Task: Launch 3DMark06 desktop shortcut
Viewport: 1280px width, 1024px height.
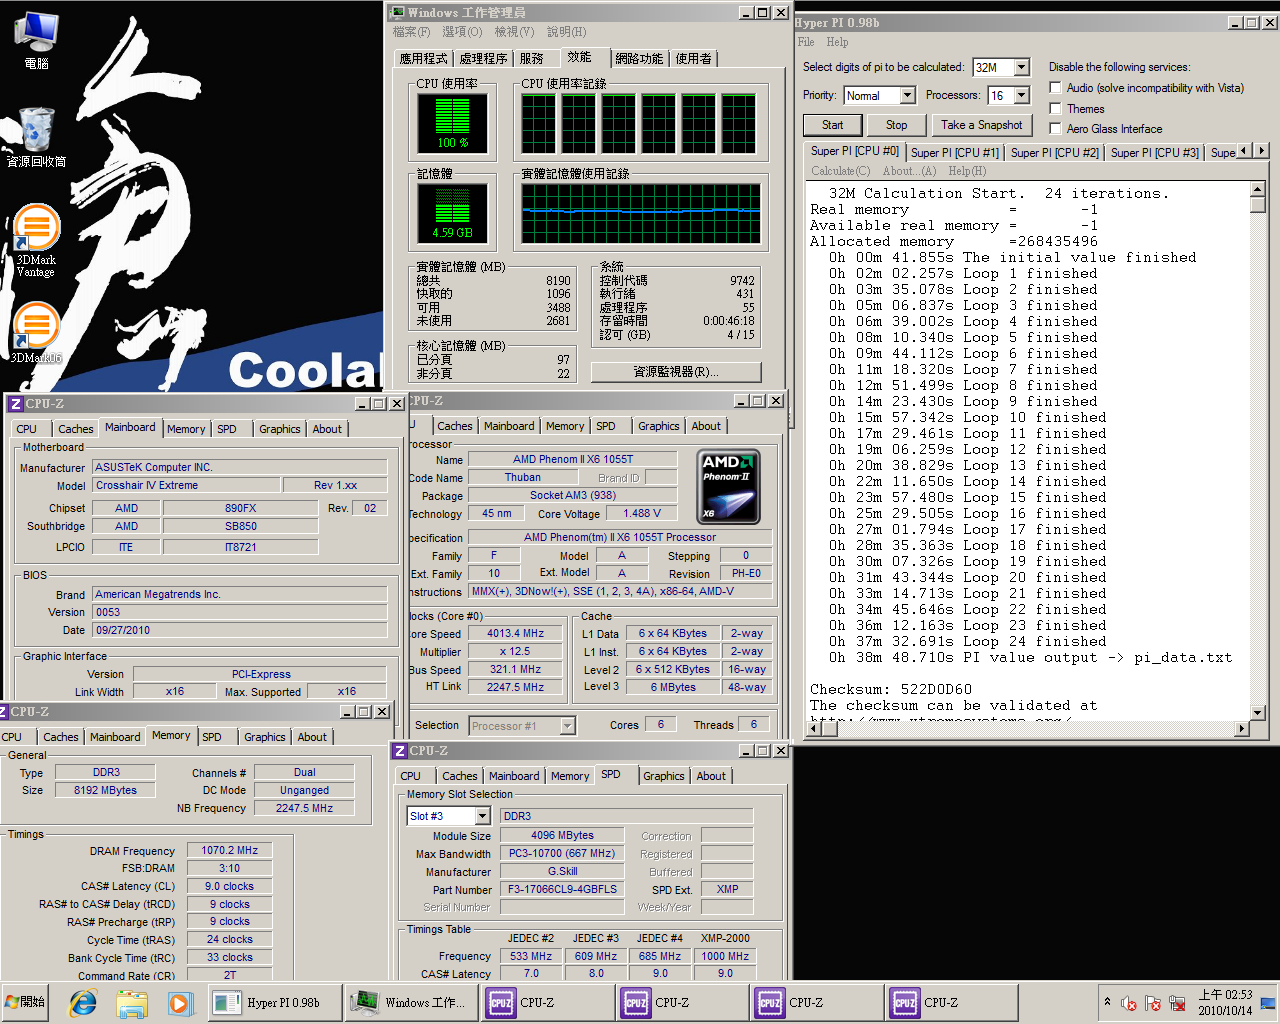Action: [x=36, y=330]
